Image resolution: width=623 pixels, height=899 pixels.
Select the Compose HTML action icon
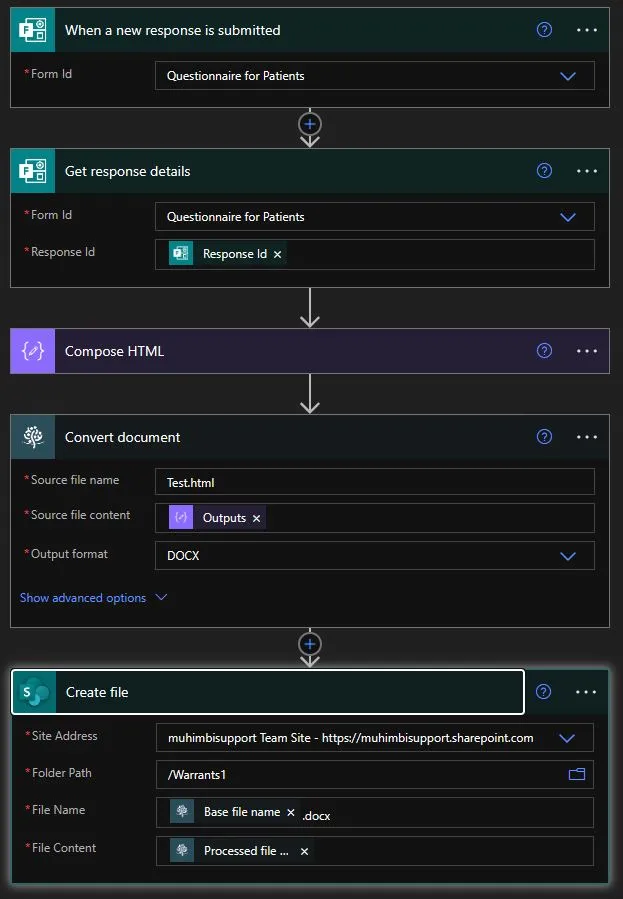(x=33, y=351)
